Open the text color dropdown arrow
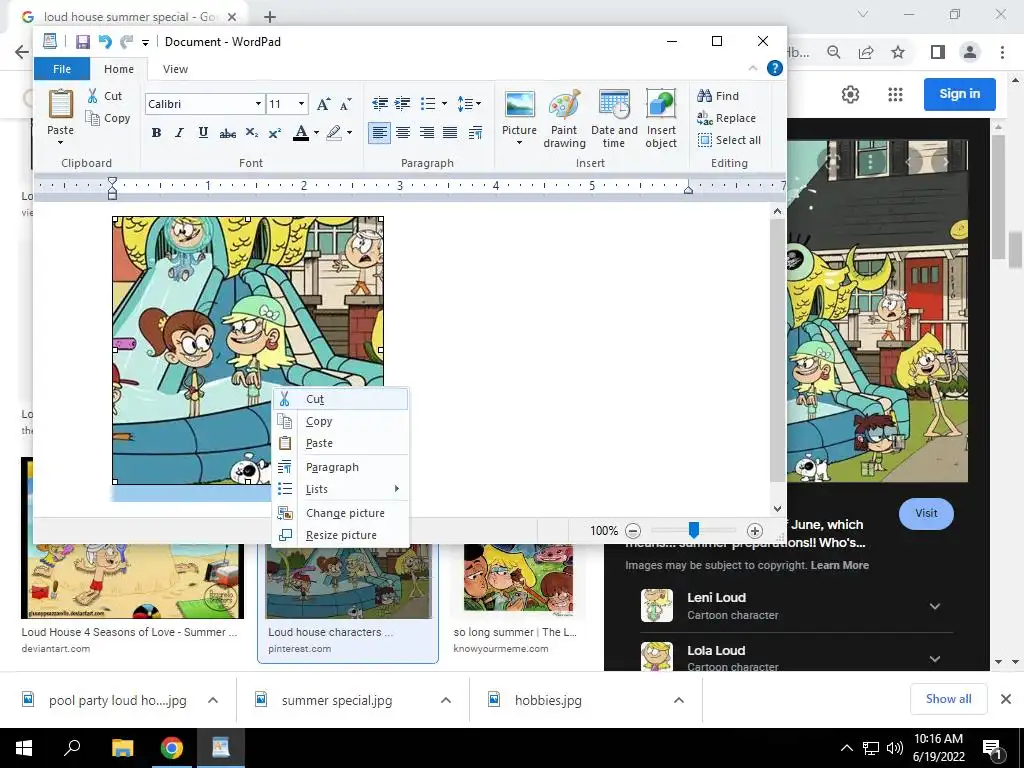The height and width of the screenshot is (768, 1024). point(316,133)
